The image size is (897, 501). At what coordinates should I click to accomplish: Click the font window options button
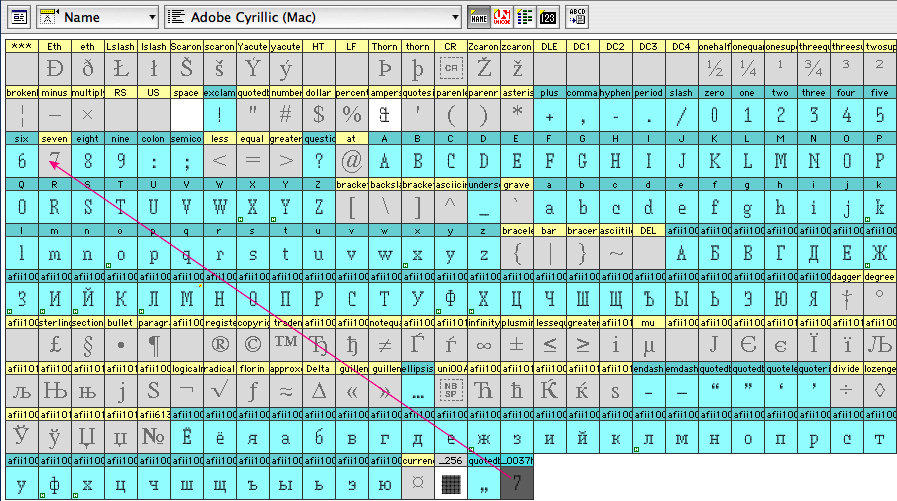tap(18, 17)
